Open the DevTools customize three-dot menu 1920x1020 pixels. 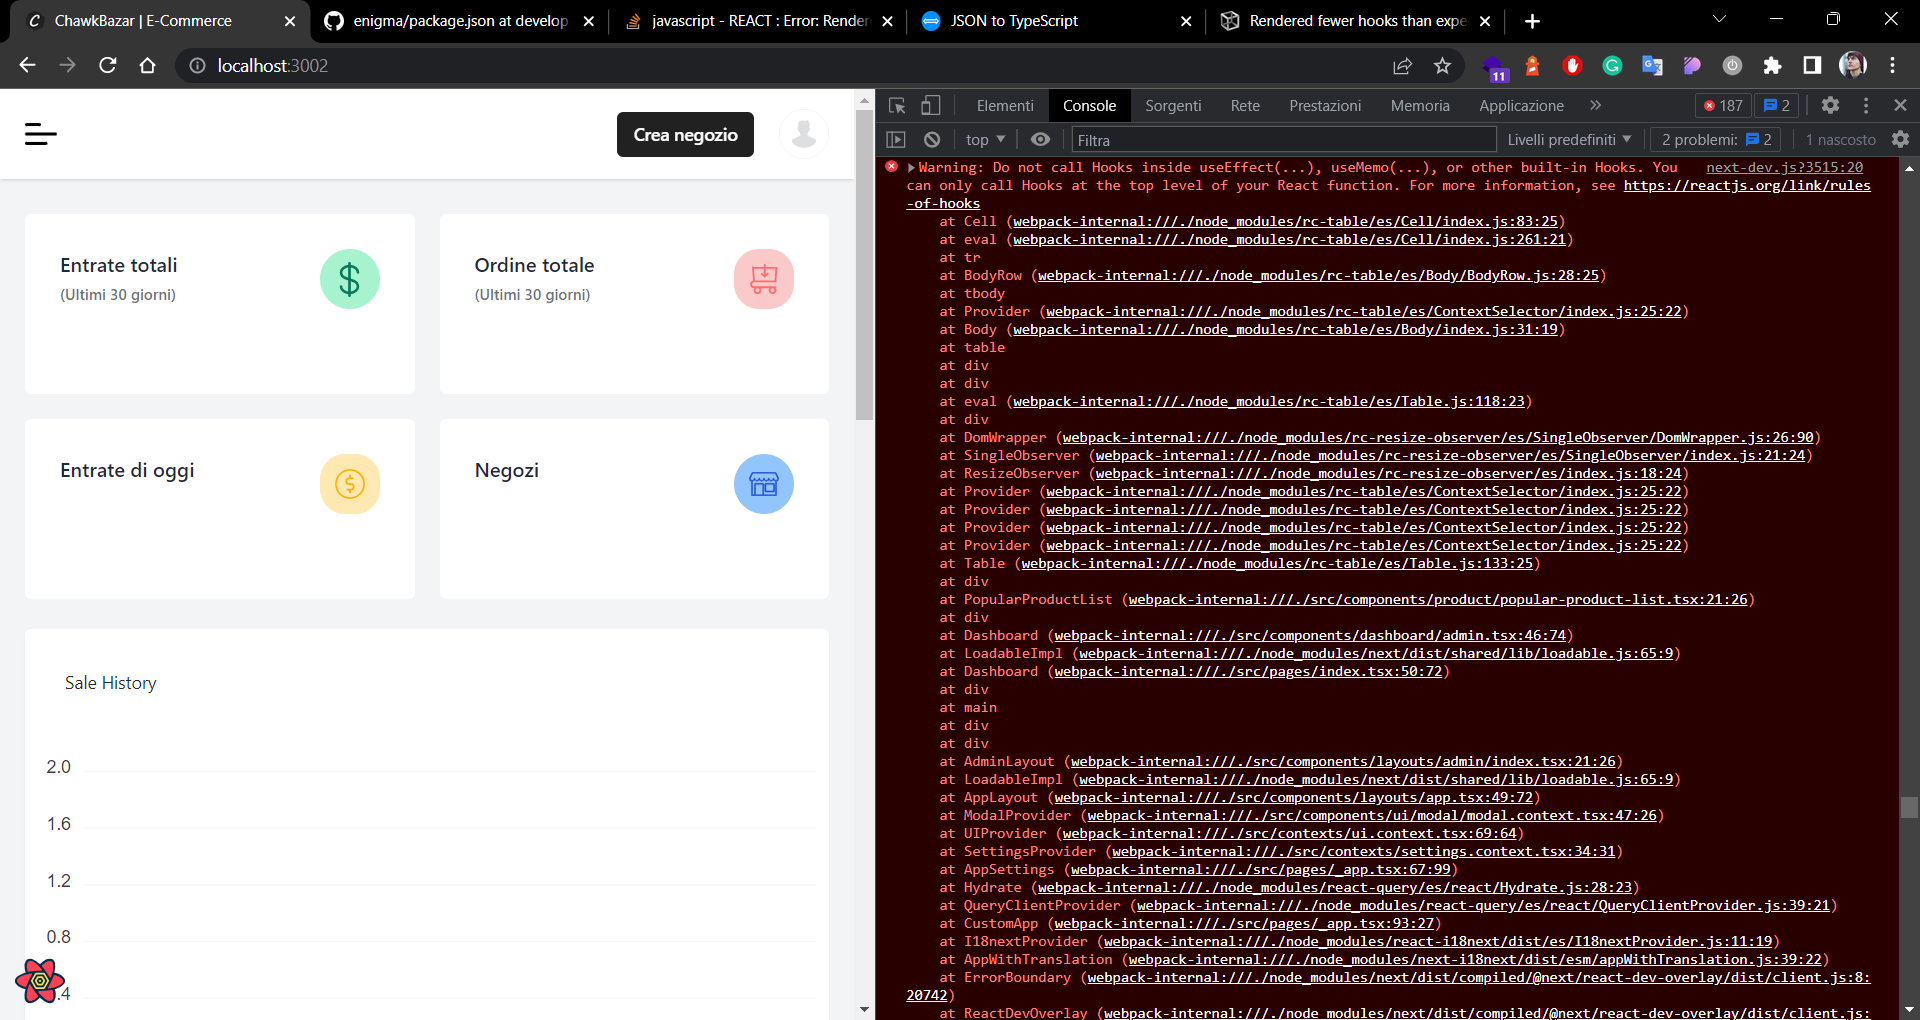coord(1866,105)
